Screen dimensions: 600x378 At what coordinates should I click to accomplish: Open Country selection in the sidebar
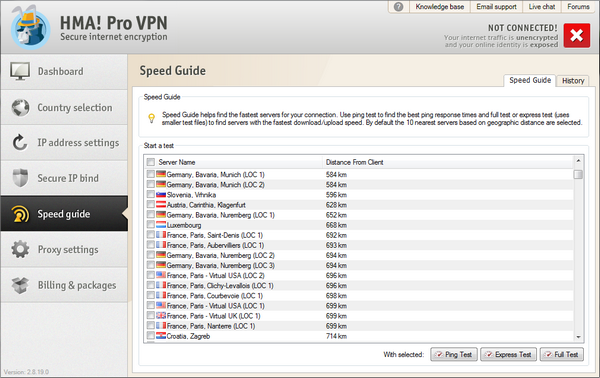point(64,108)
